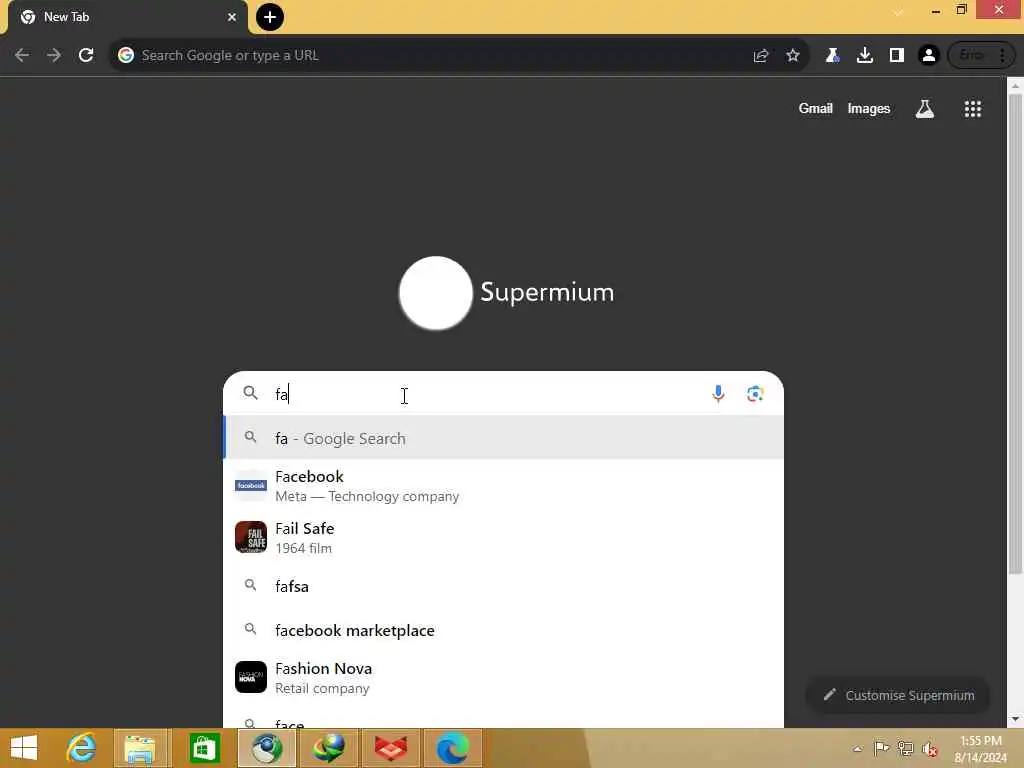This screenshot has height=768, width=1024.
Task: Open the clock showing 1:55 PM
Action: 981,748
